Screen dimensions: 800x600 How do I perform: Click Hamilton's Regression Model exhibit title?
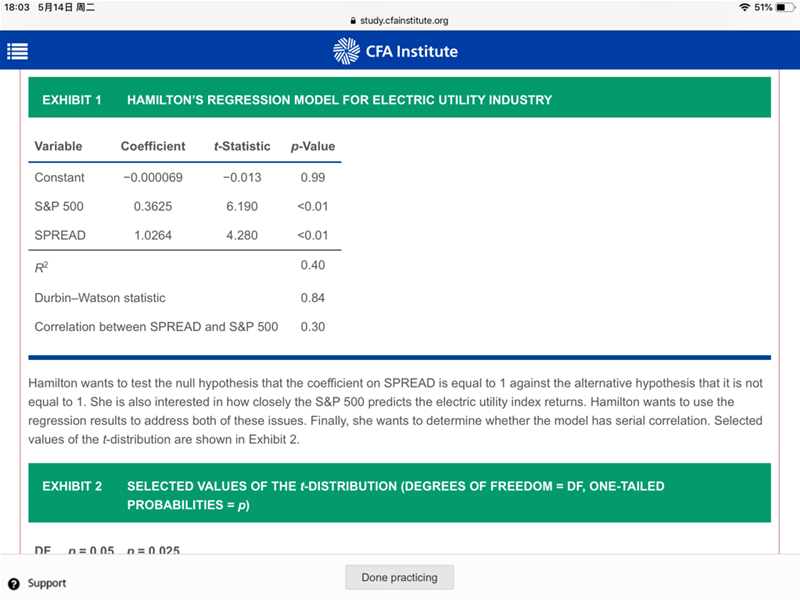[x=339, y=100]
